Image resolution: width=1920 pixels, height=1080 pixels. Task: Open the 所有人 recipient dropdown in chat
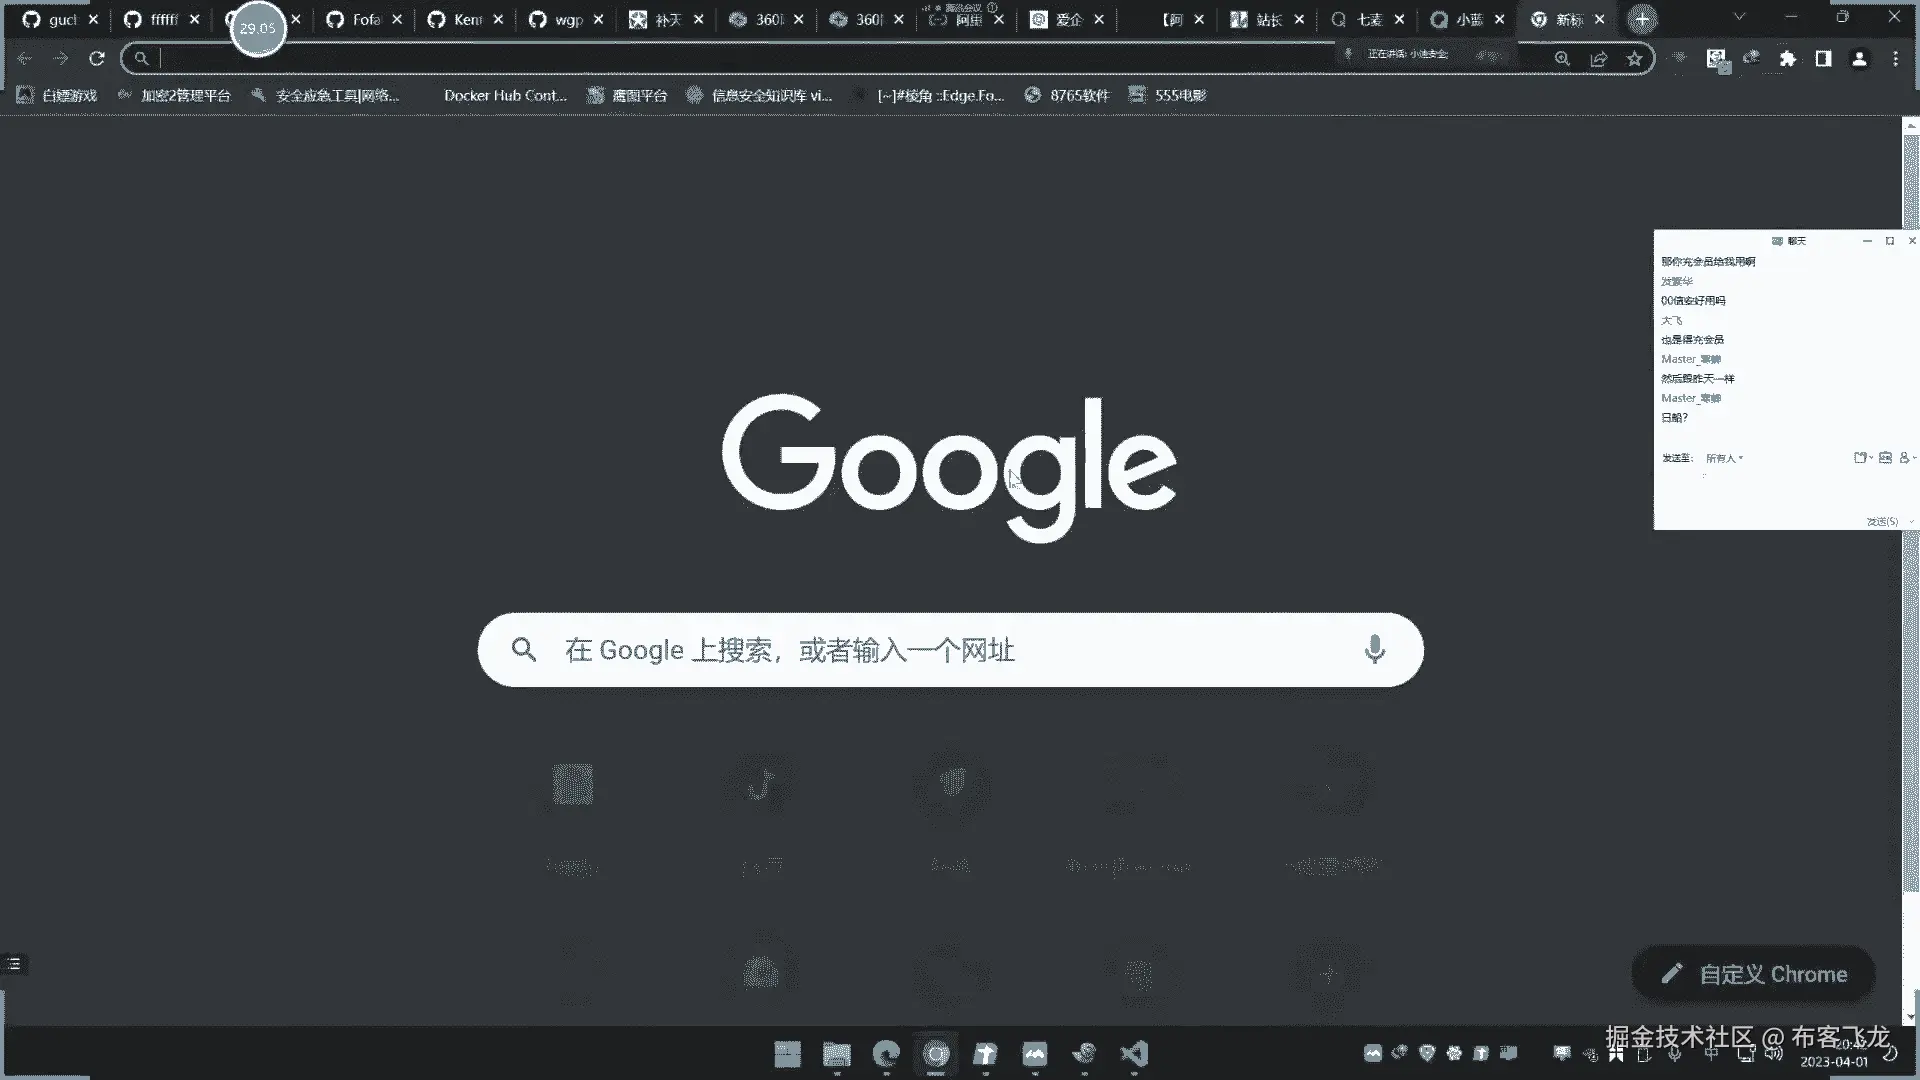tap(1724, 458)
